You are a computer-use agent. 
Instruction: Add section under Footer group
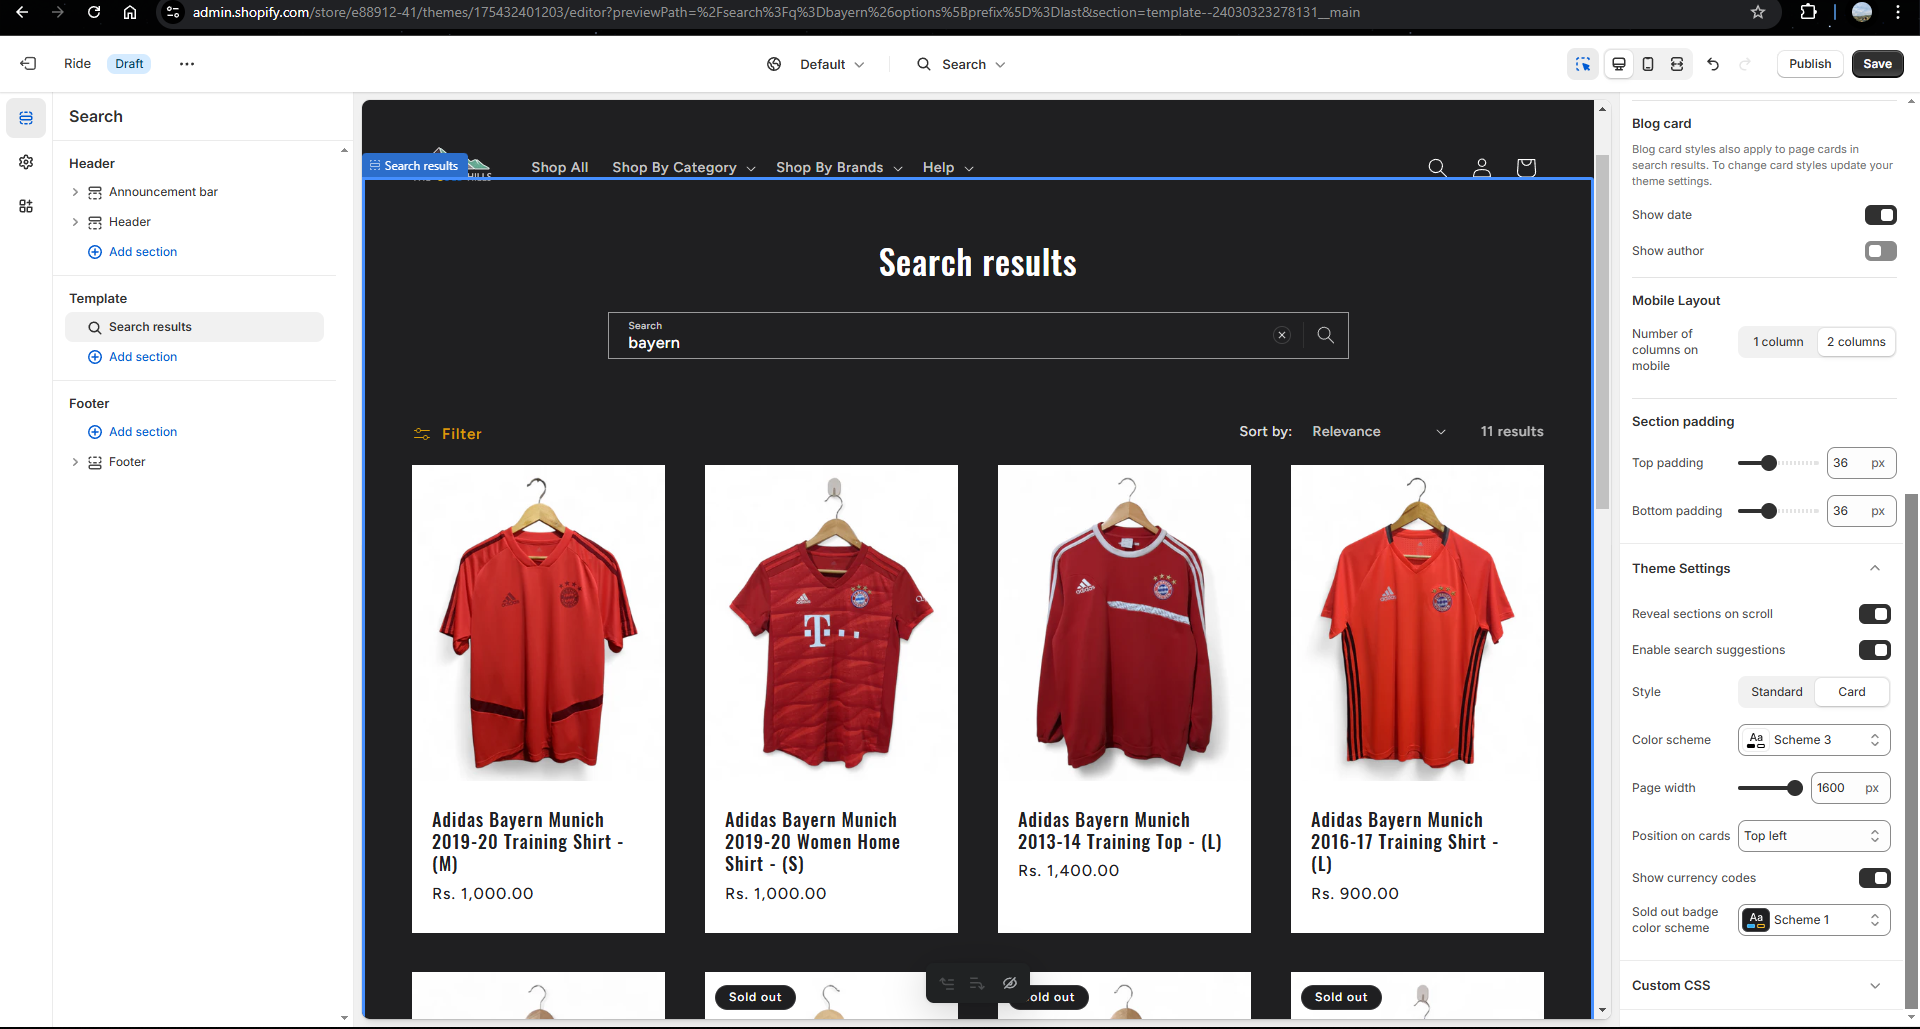pyautogui.click(x=133, y=432)
